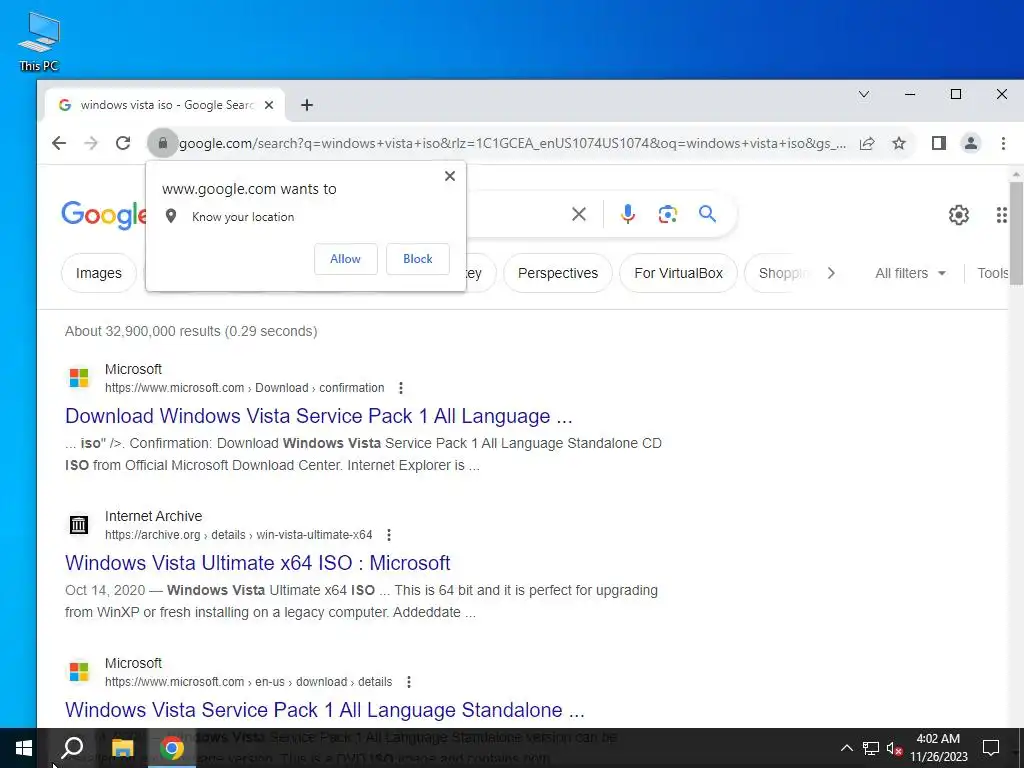
Task: Block the location request
Action: [x=418, y=259]
